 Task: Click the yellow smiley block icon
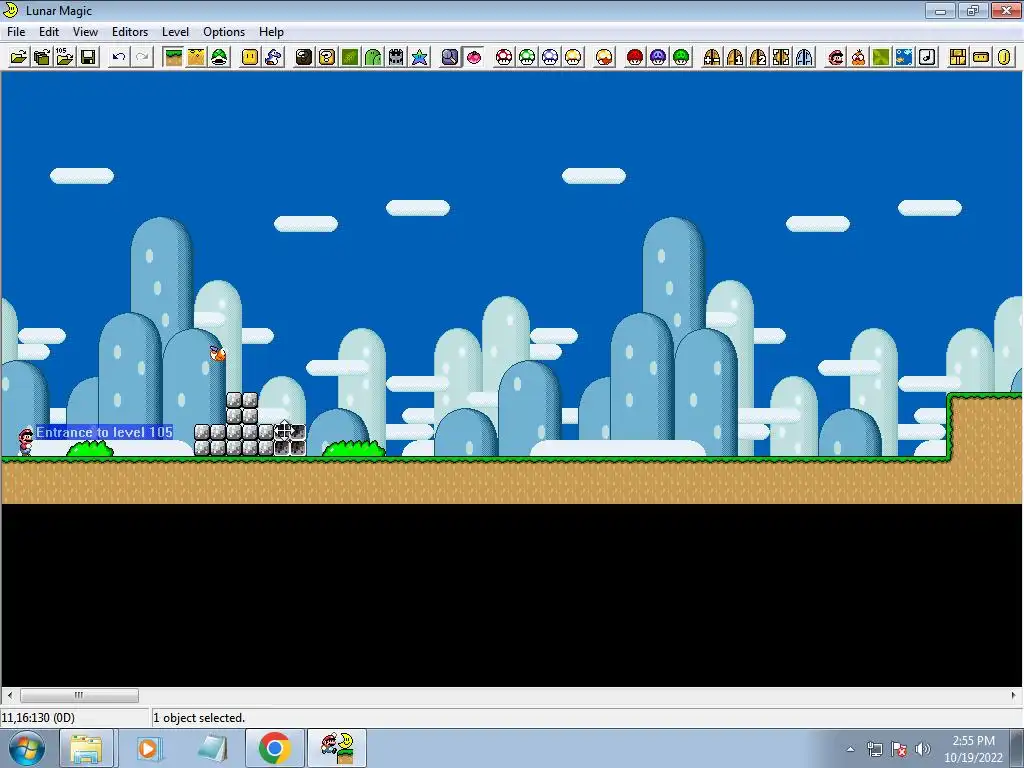[x=250, y=57]
